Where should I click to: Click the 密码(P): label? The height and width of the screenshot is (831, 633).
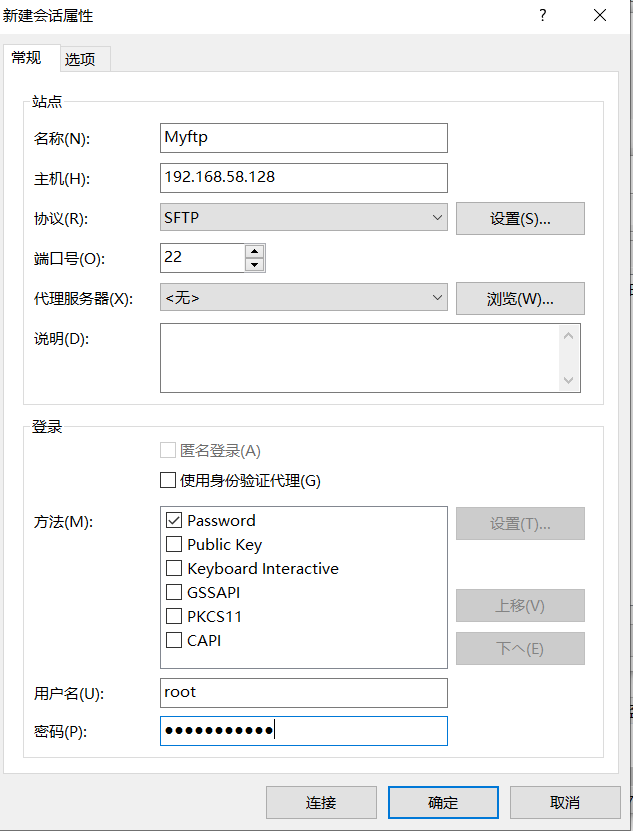tap(60, 732)
